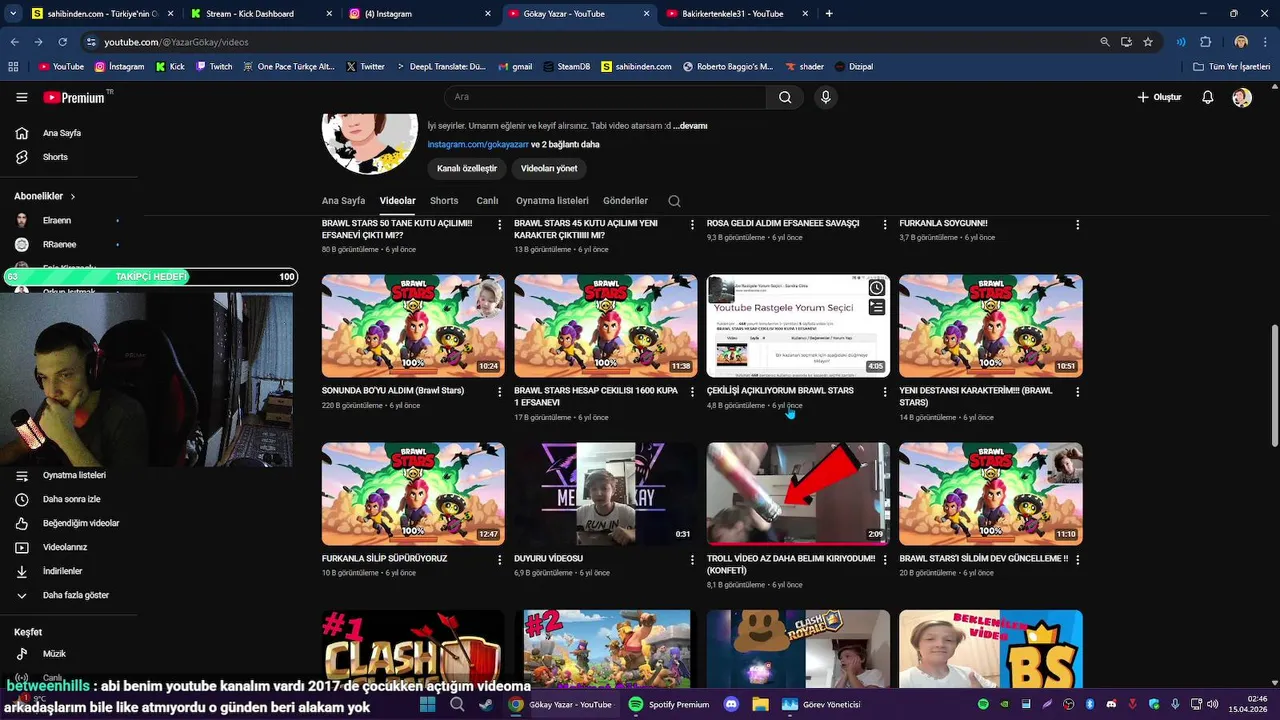
Task: Click the Videoları yönet button
Action: (x=549, y=168)
